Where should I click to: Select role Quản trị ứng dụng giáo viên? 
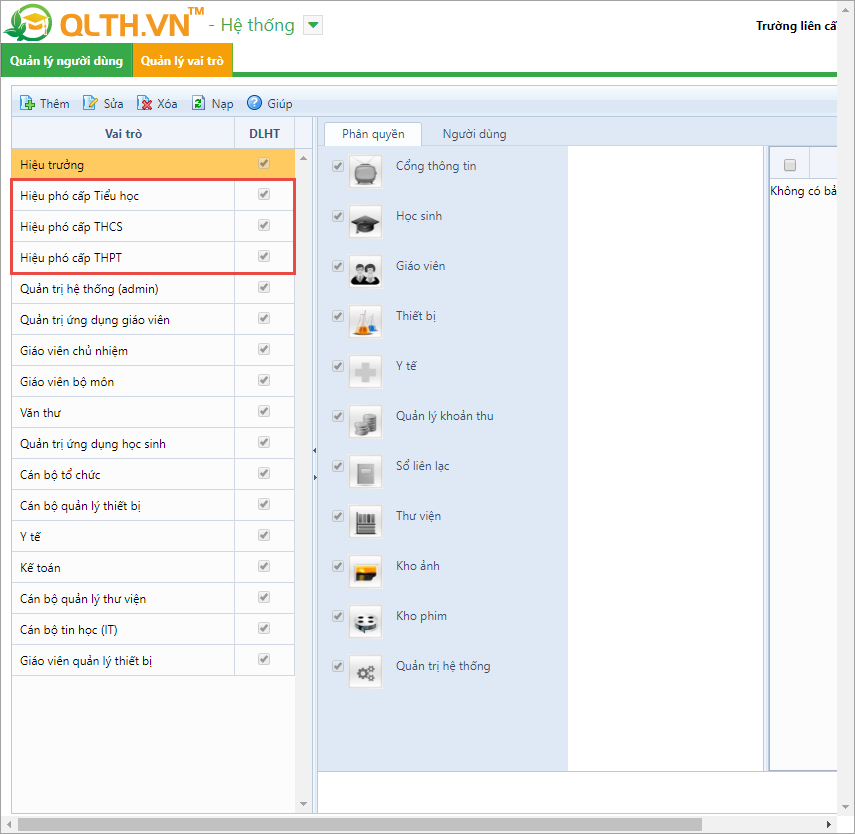tap(153, 320)
